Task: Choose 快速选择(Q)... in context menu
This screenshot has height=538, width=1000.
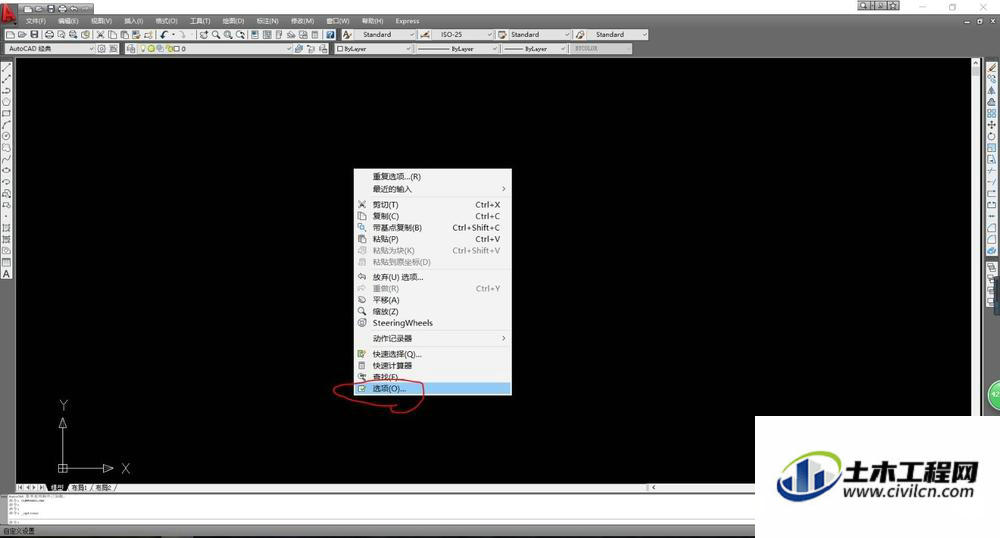Action: [432, 354]
